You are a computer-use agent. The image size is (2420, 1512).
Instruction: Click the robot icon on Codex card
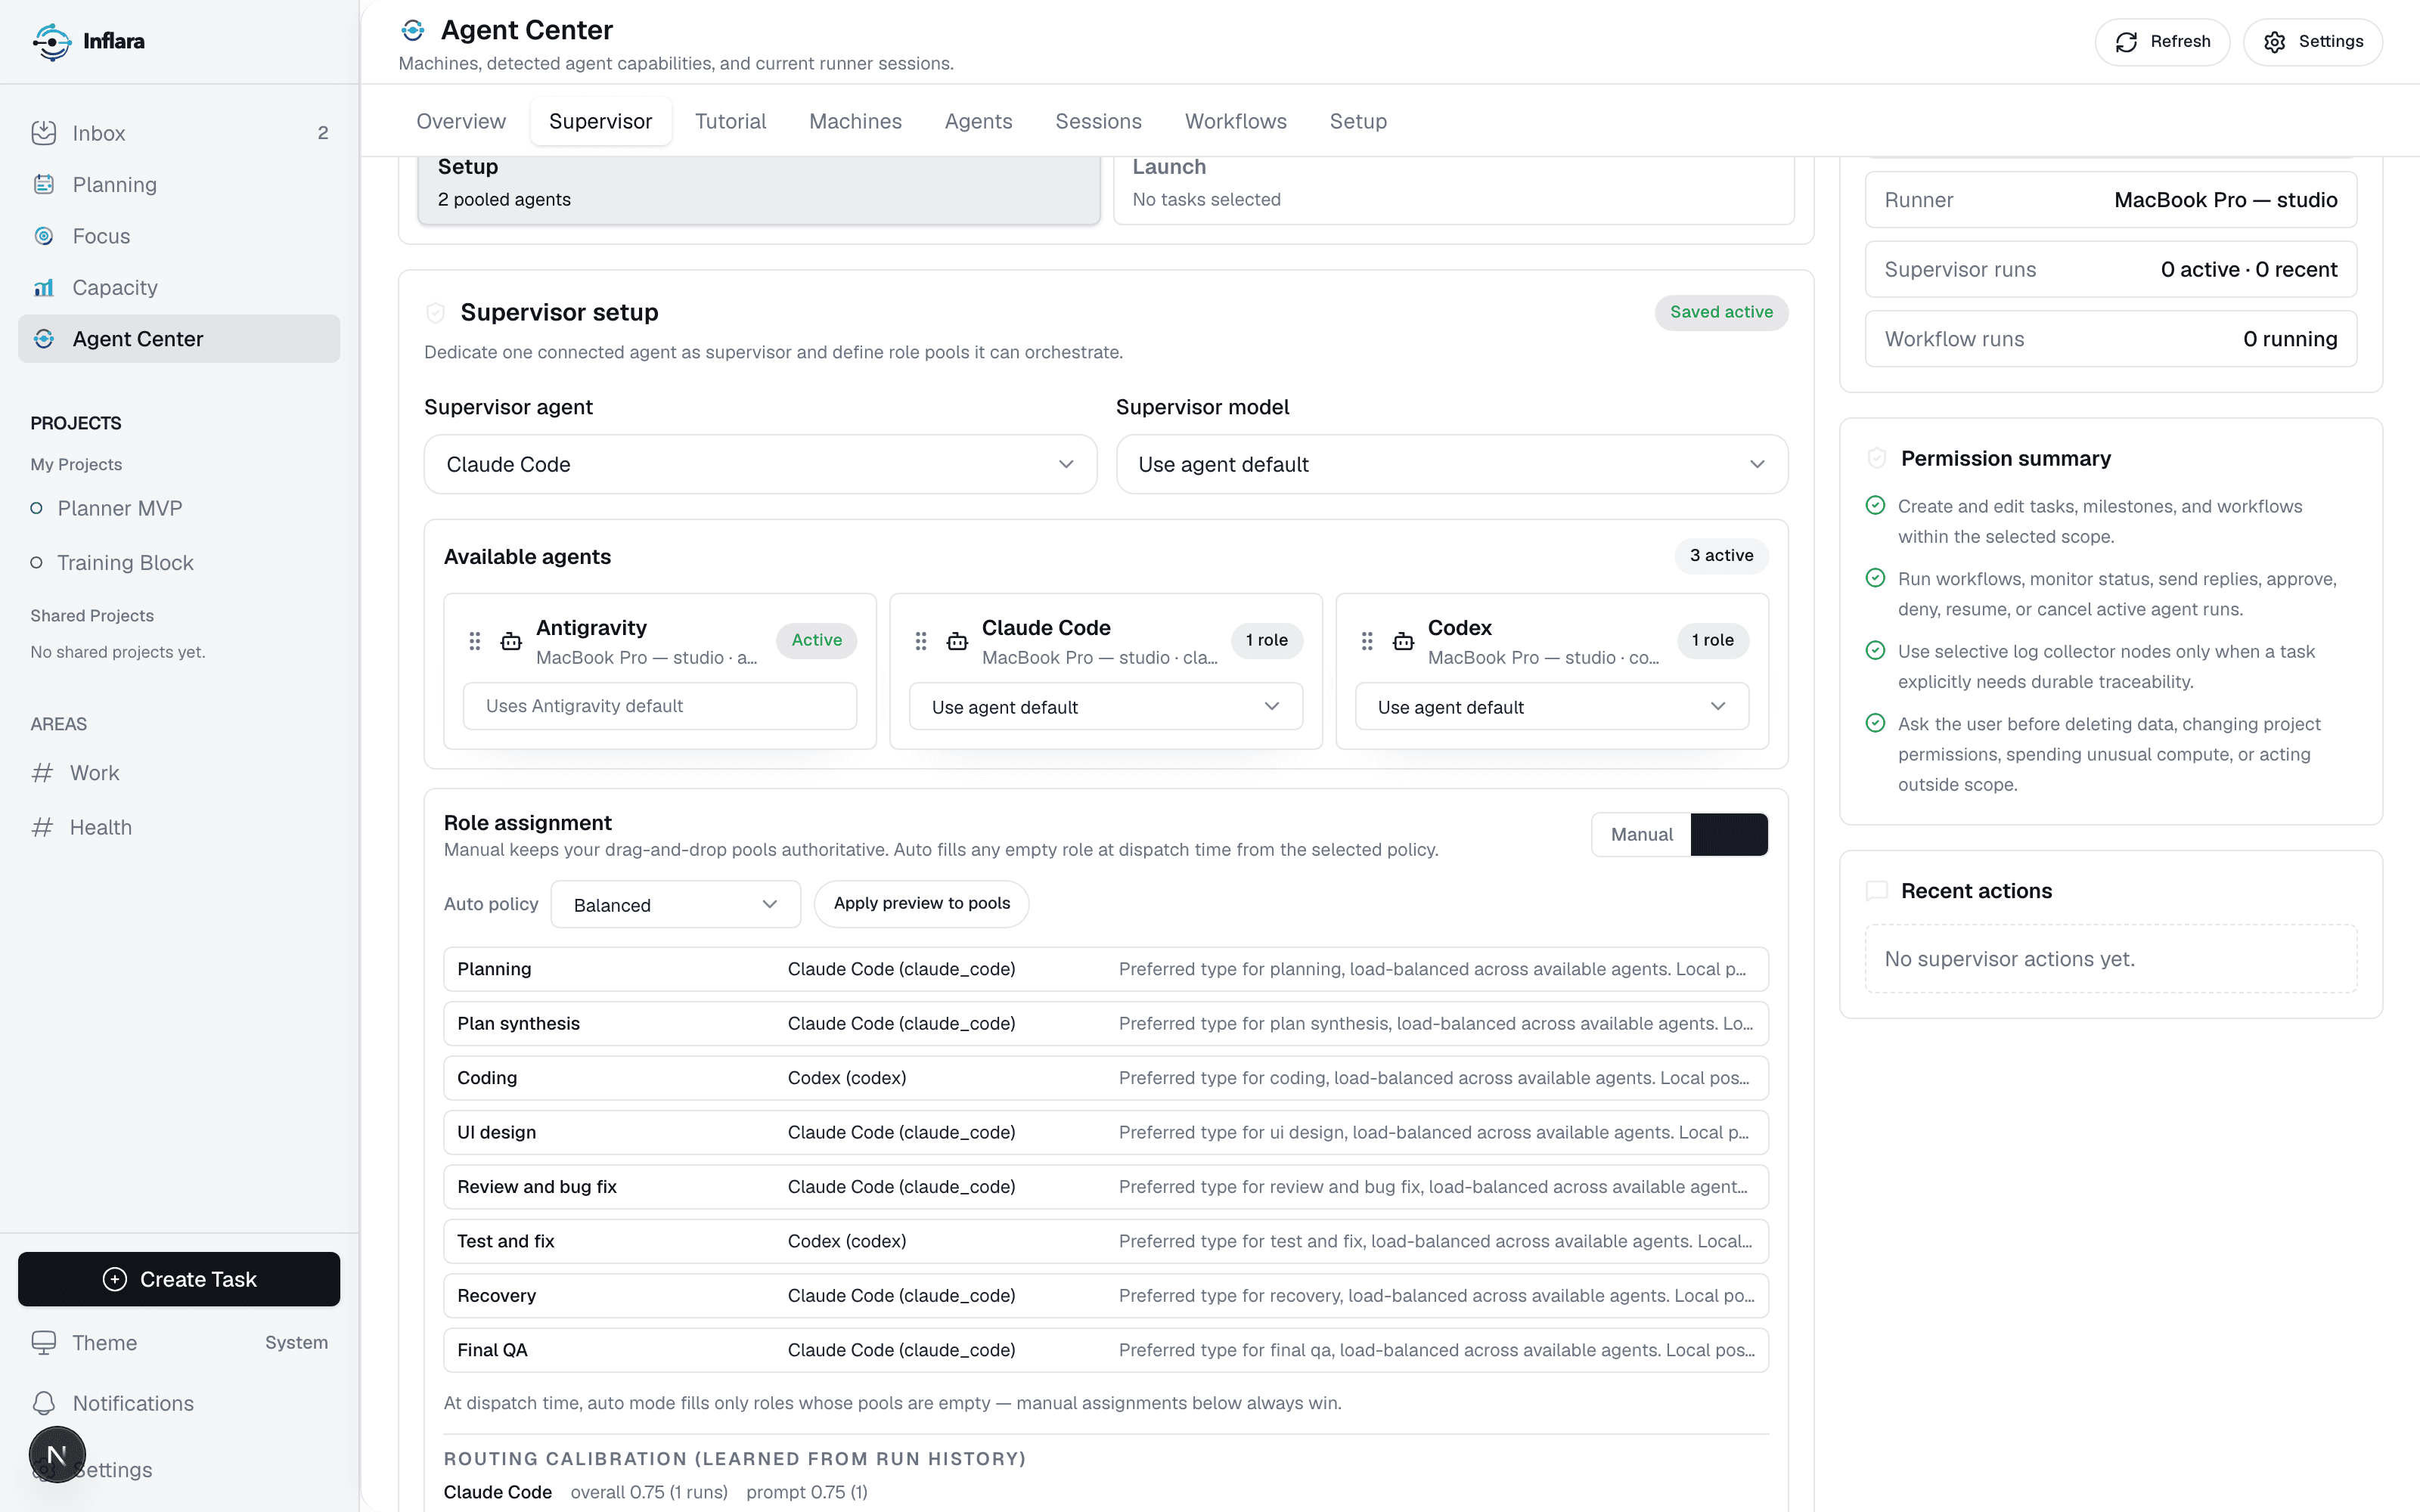(1403, 641)
